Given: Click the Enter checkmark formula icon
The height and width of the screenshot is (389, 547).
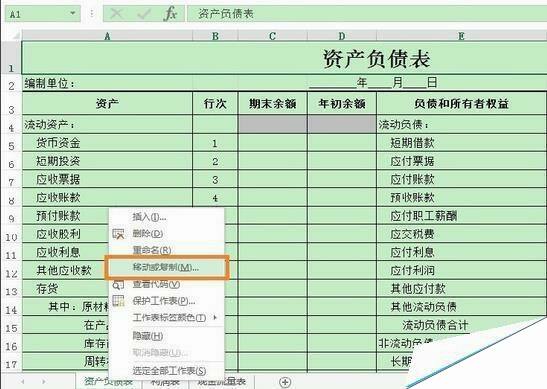Looking at the screenshot, I should click(143, 14).
